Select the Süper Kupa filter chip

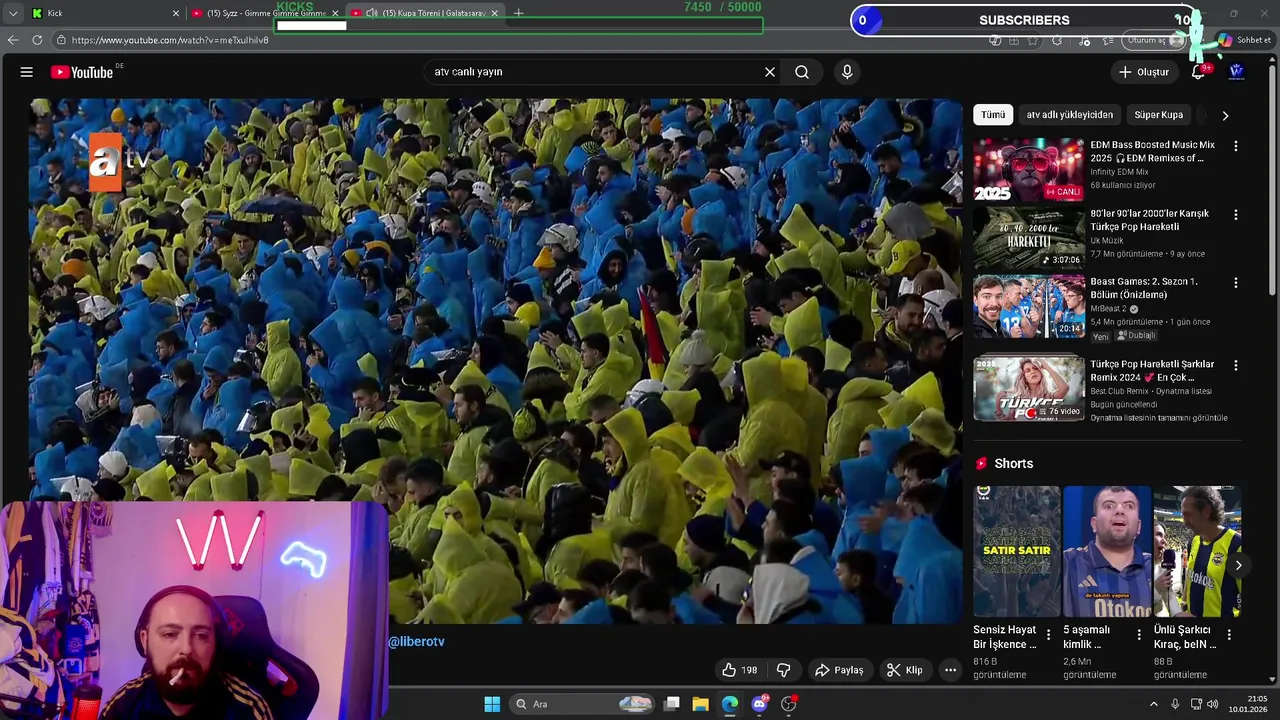pyautogui.click(x=1158, y=115)
